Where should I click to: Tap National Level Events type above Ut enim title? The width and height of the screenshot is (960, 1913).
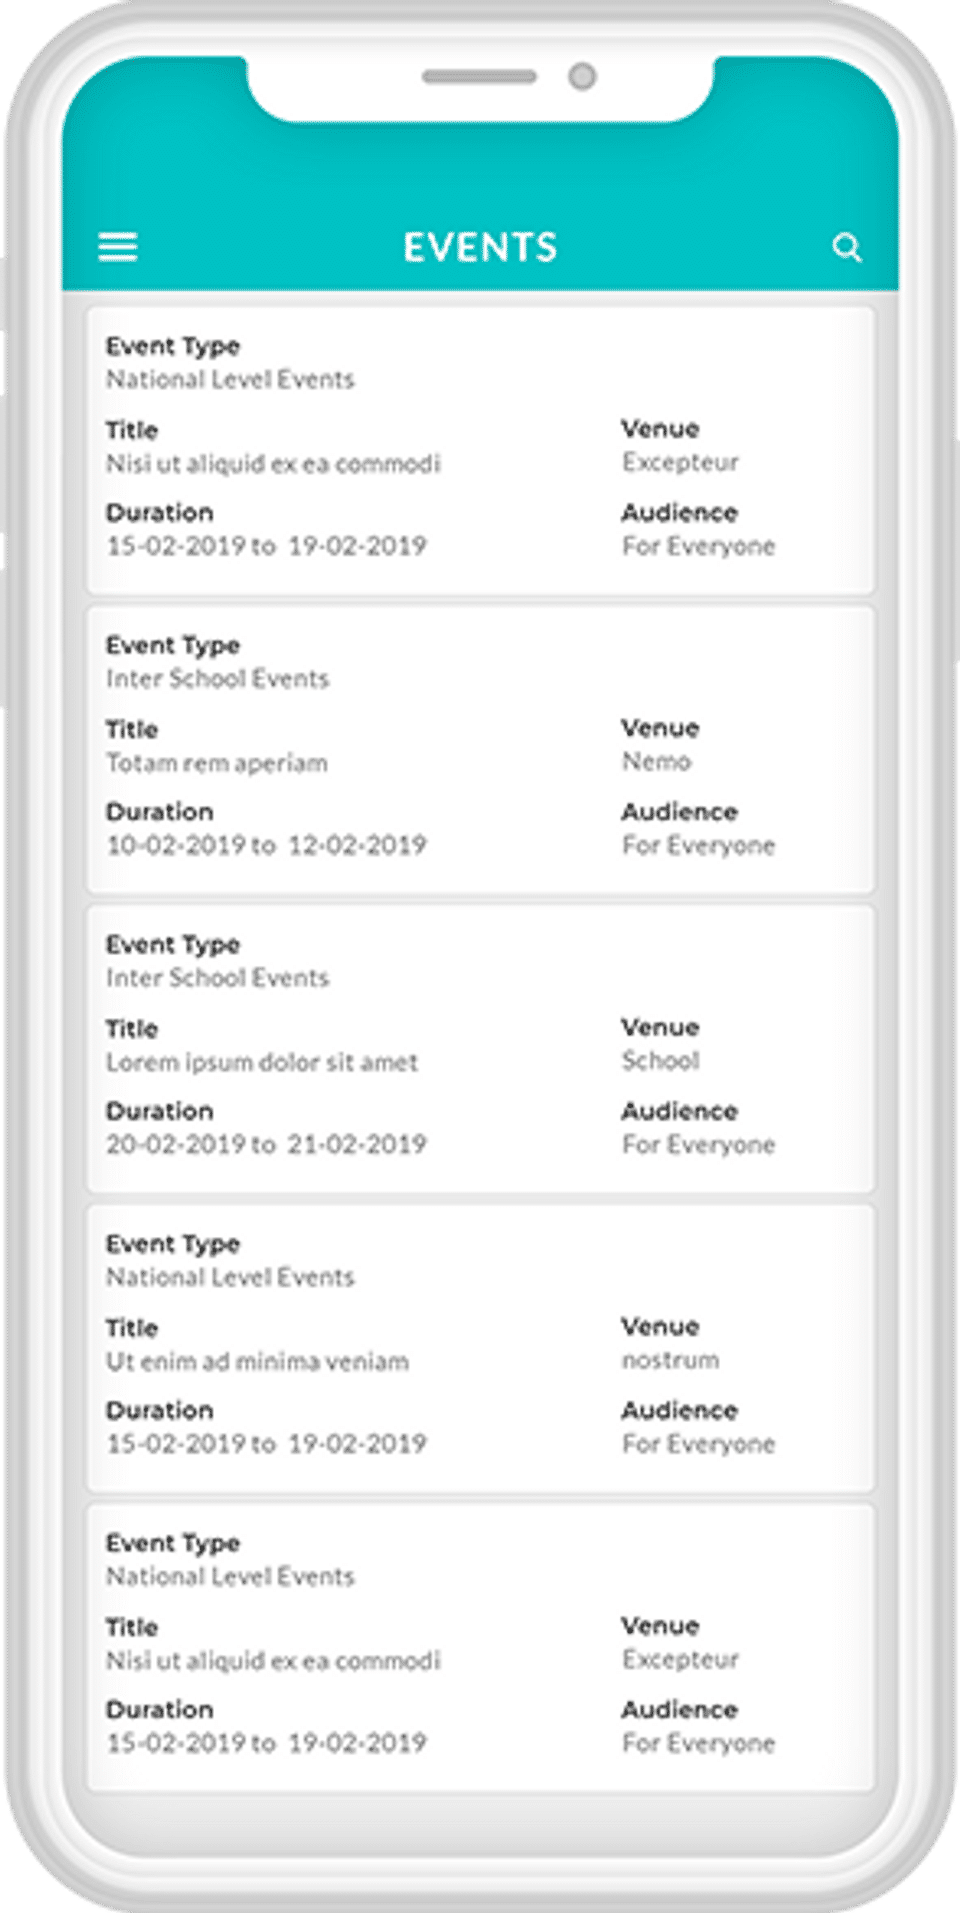[230, 1277]
